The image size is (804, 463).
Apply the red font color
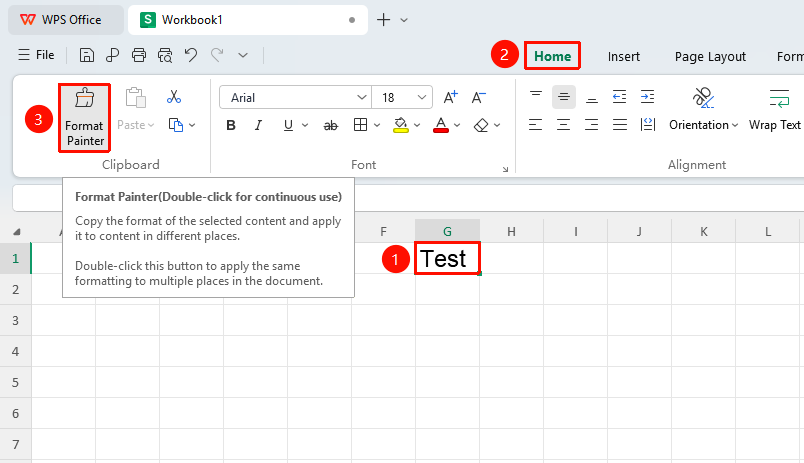pyautogui.click(x=441, y=125)
